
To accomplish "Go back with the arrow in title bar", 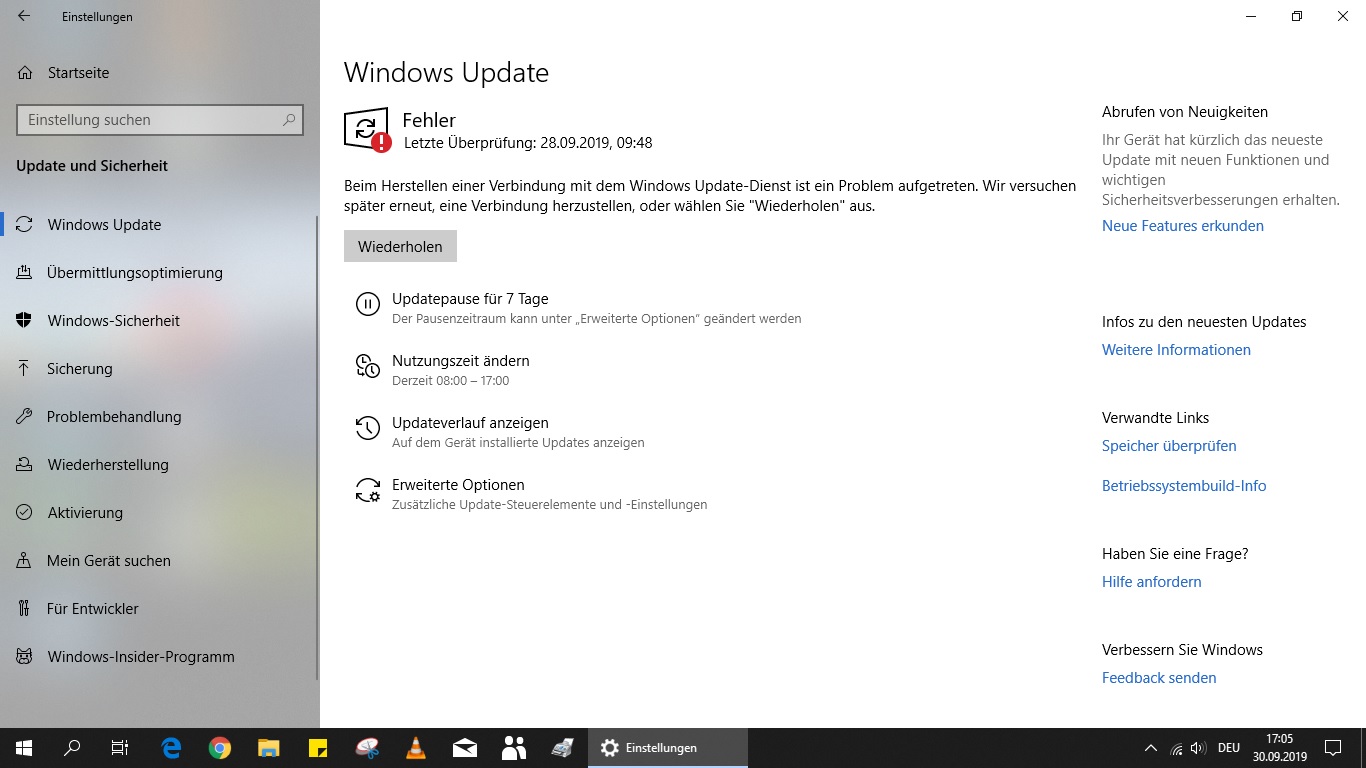I will pos(24,16).
